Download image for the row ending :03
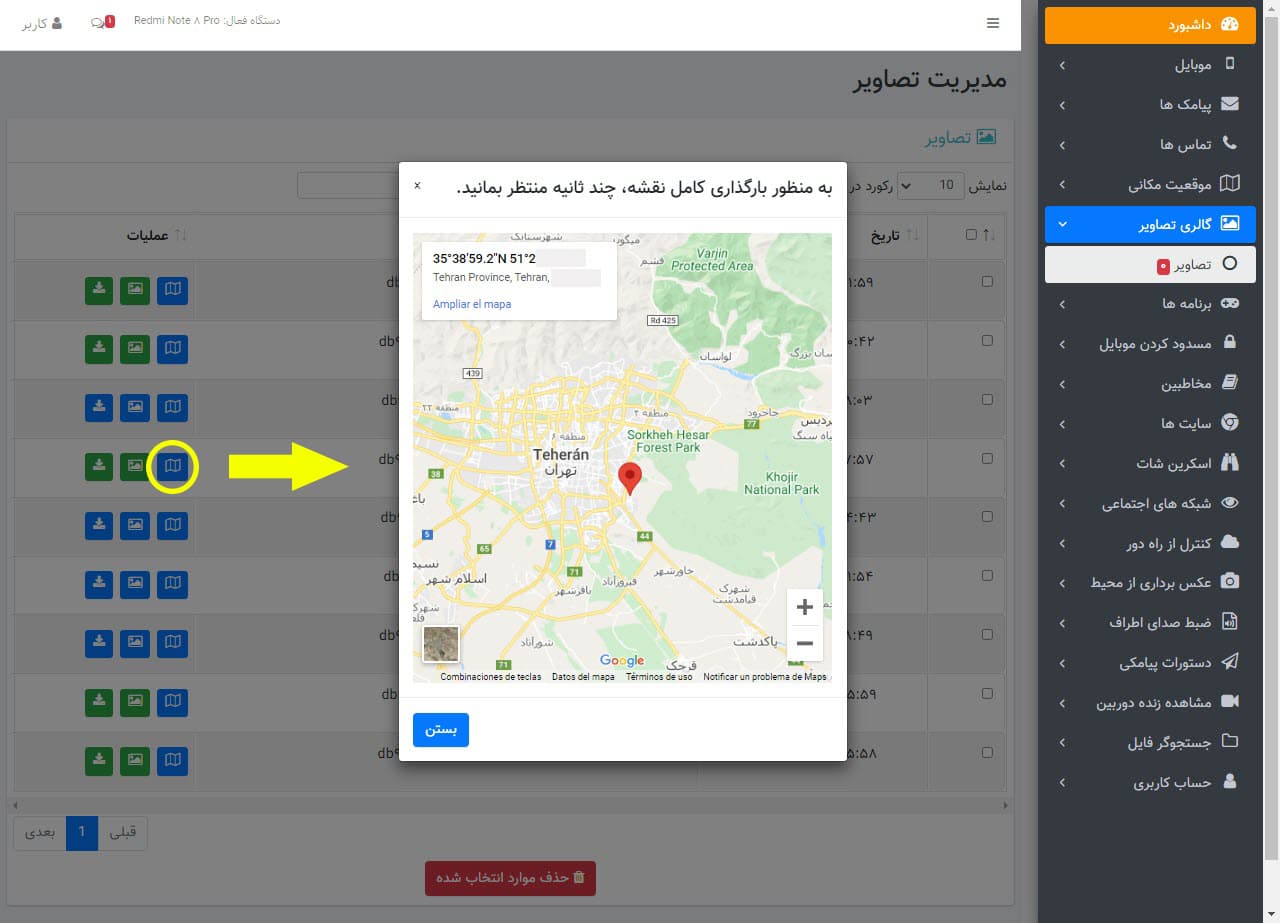Image resolution: width=1280 pixels, height=923 pixels. pyautogui.click(x=98, y=408)
